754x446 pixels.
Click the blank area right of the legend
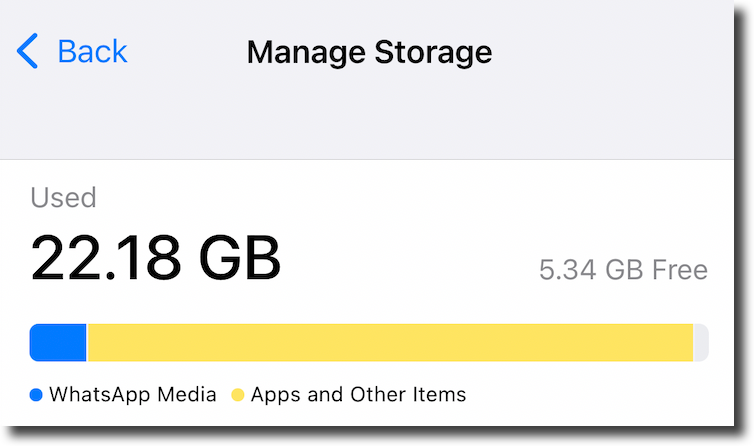600,395
